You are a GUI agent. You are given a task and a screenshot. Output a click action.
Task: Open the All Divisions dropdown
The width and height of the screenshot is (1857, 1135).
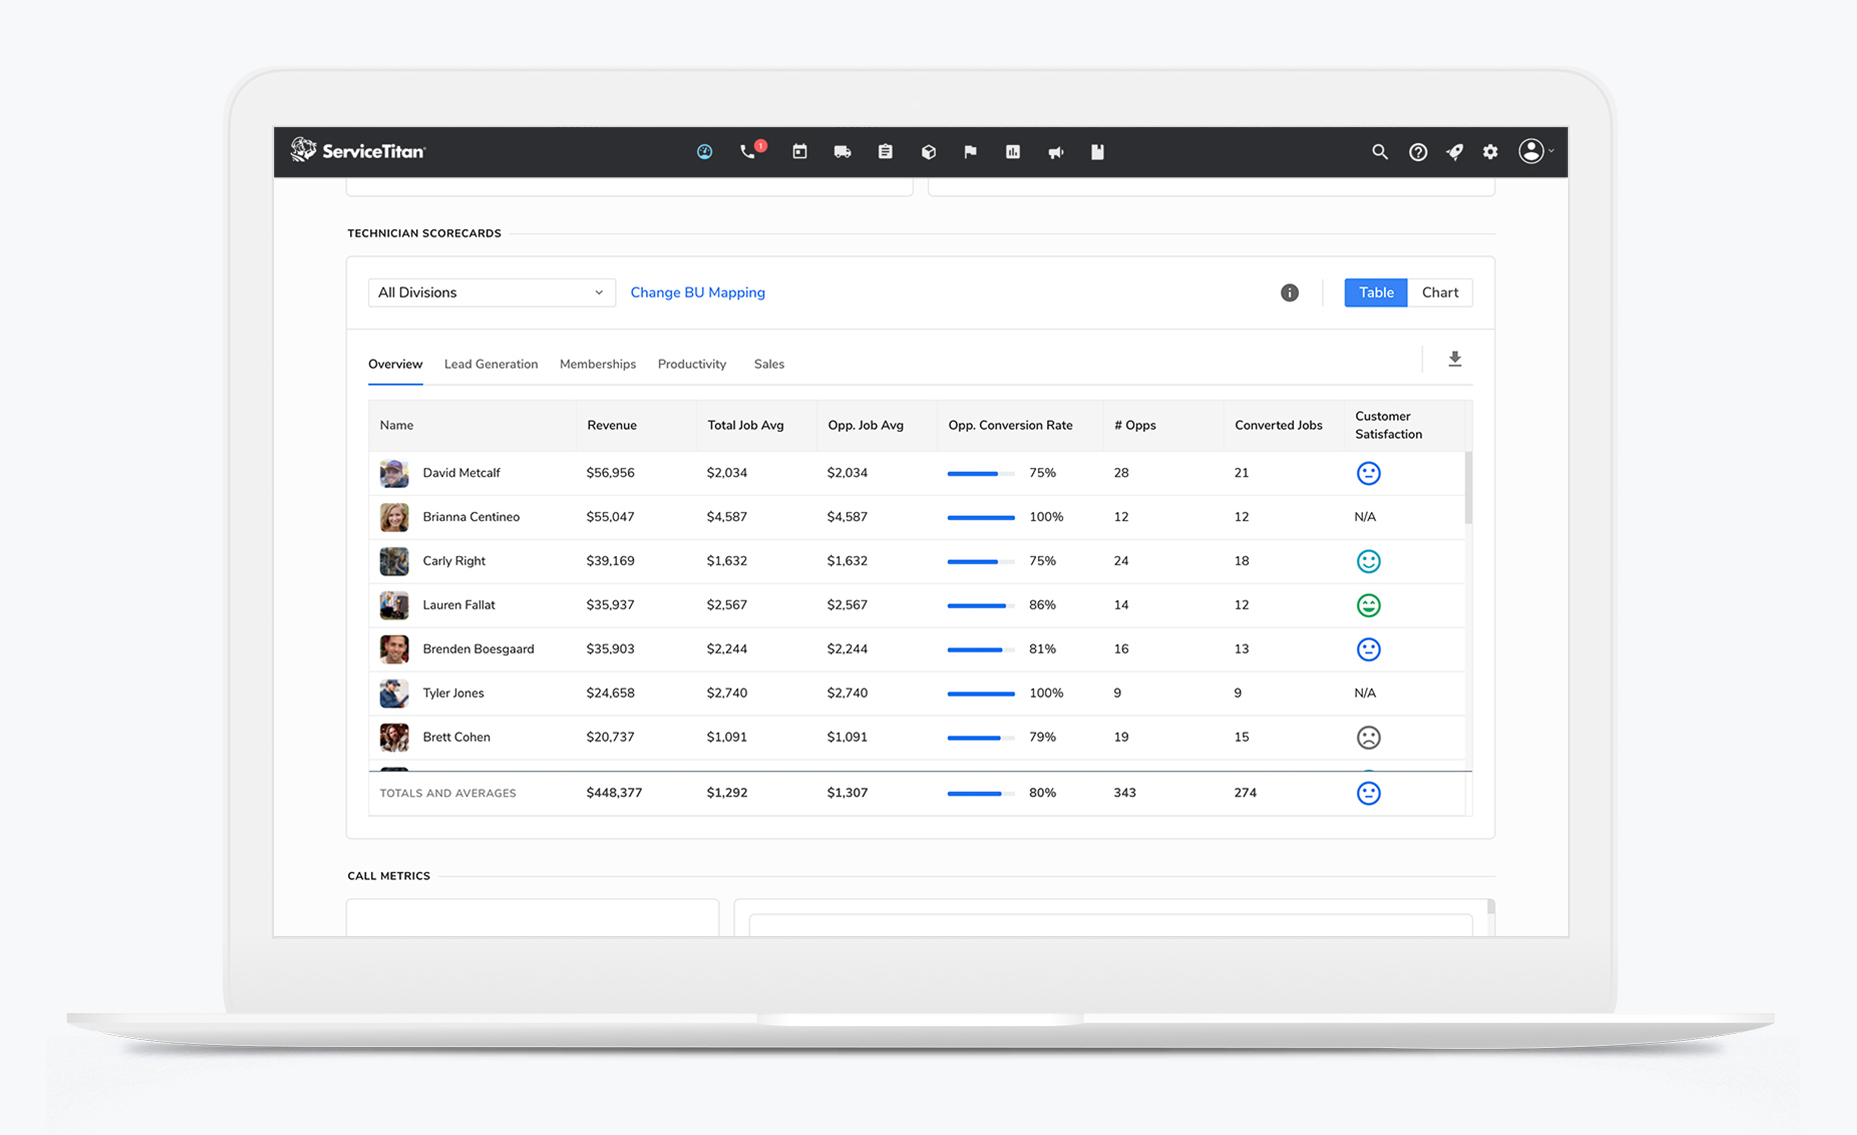point(491,292)
